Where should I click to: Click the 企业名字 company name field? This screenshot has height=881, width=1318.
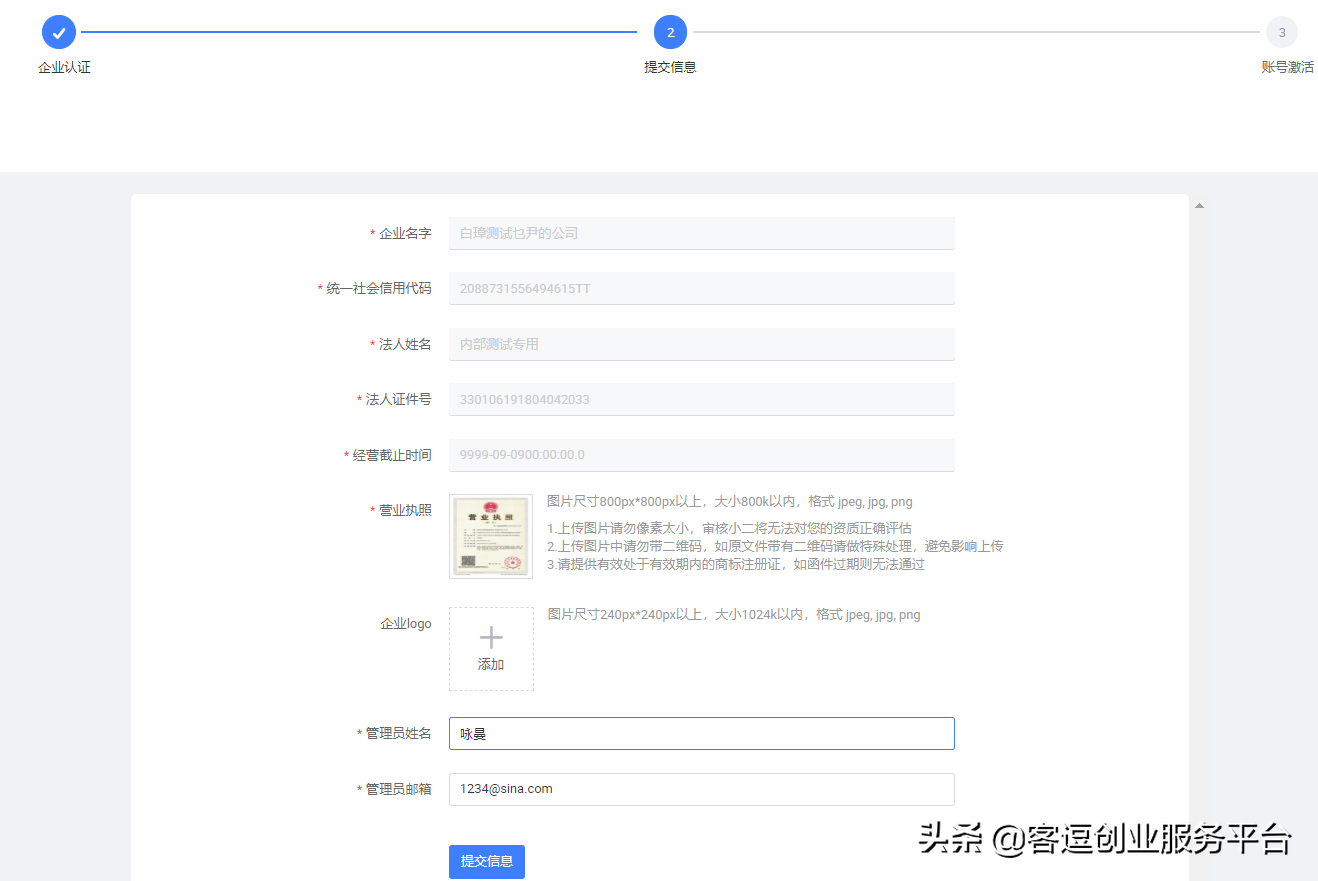tap(700, 233)
